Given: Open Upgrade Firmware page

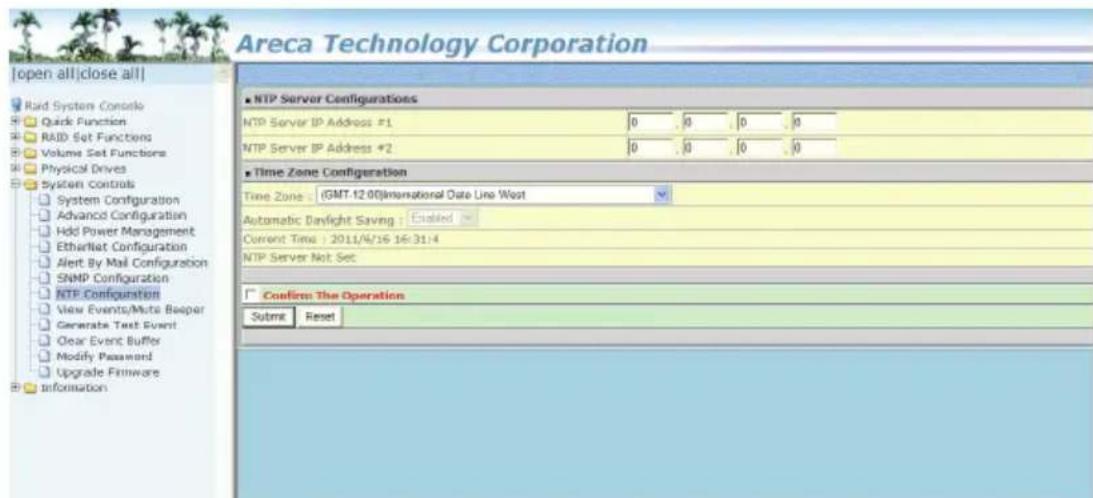Looking at the screenshot, I should click(108, 372).
